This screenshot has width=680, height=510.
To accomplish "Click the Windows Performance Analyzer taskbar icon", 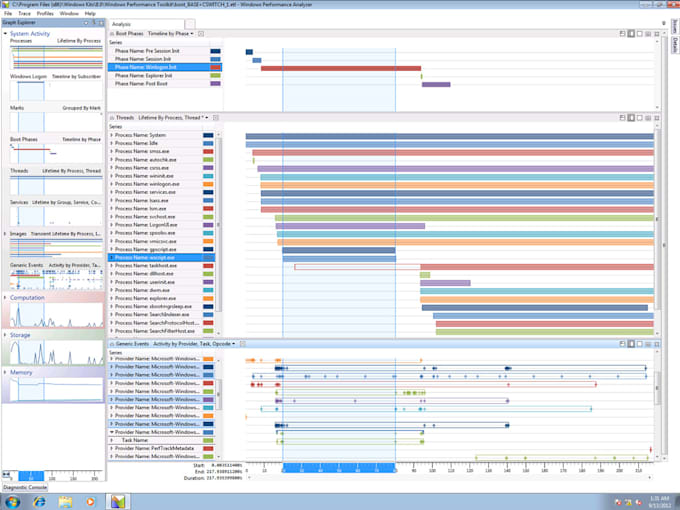I will 118,502.
